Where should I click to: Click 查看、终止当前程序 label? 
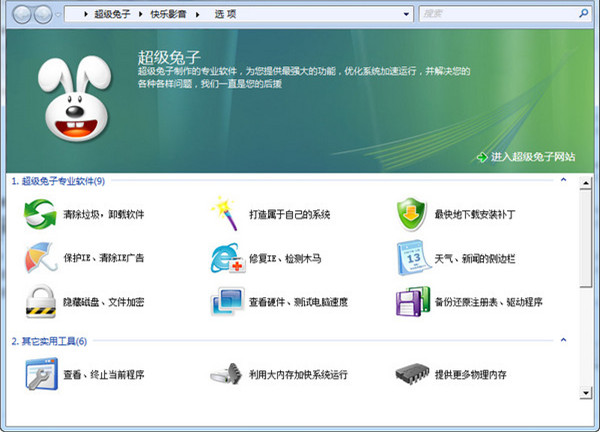(104, 374)
